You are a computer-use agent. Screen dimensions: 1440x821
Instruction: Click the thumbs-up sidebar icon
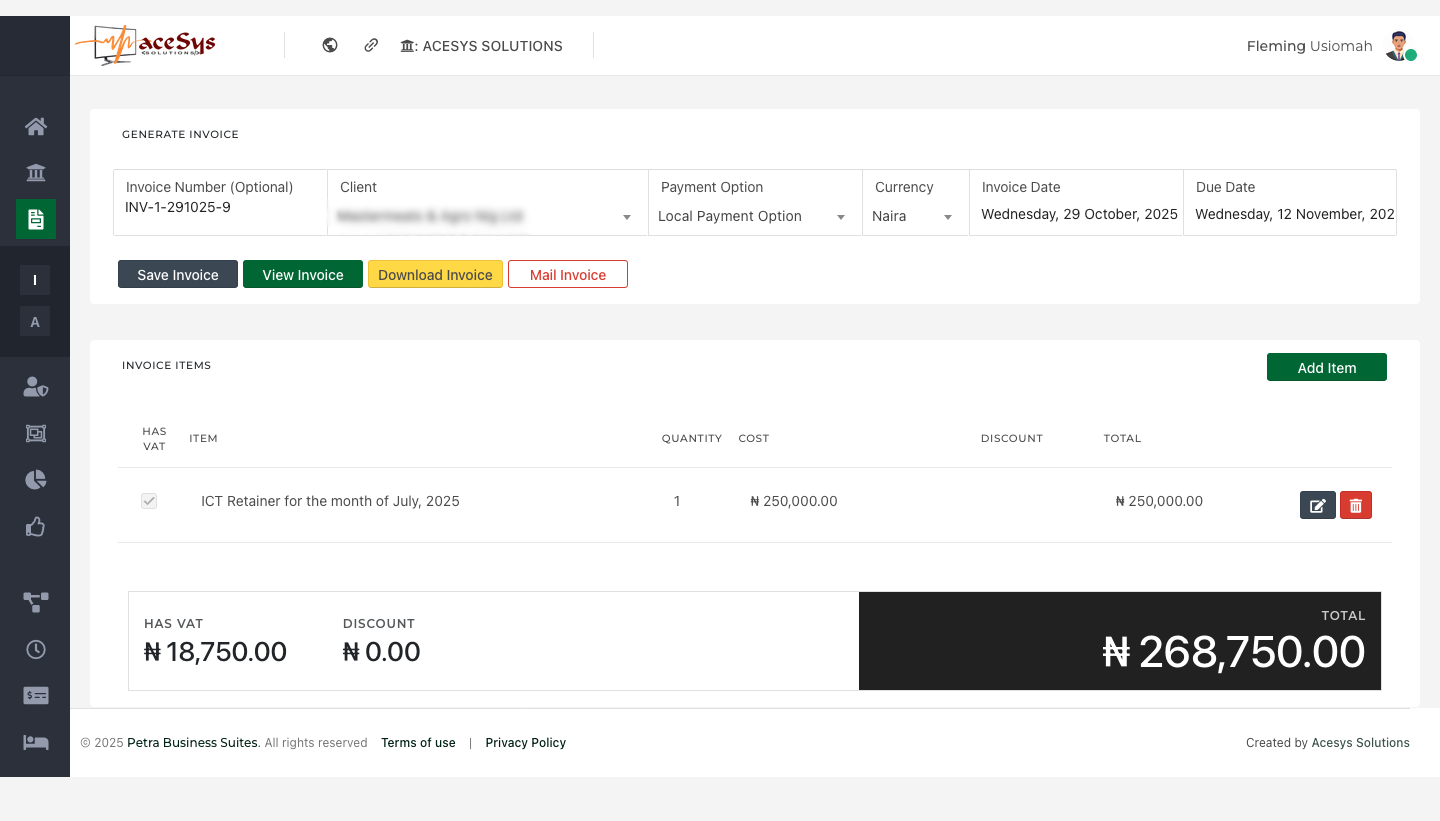pos(36,527)
